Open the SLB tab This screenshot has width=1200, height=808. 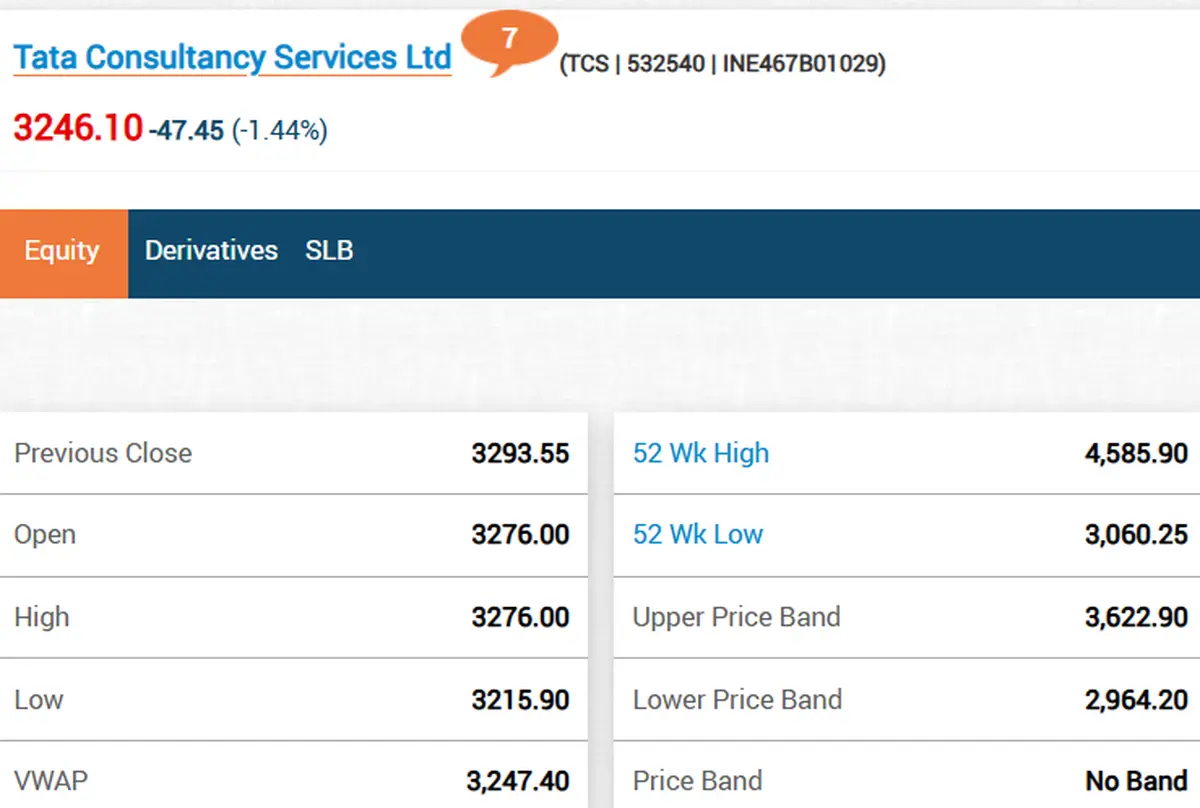click(x=329, y=251)
